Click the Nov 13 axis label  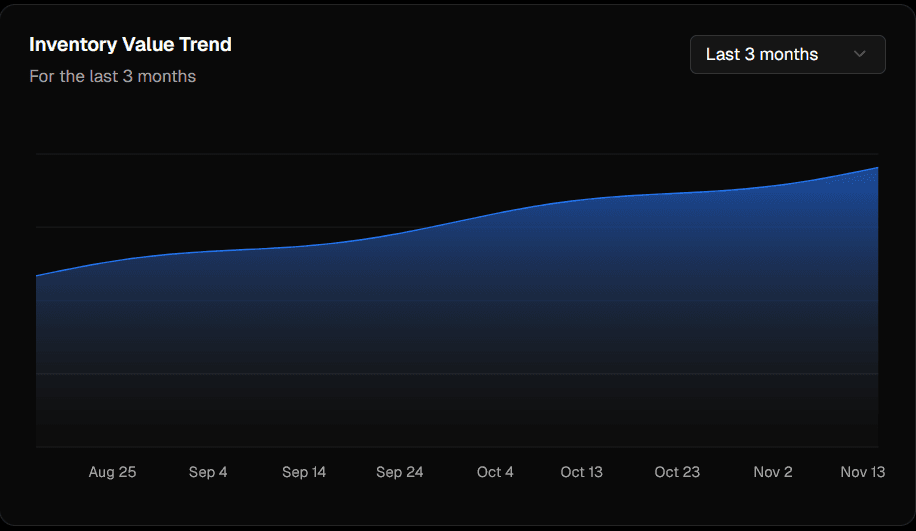click(x=862, y=472)
